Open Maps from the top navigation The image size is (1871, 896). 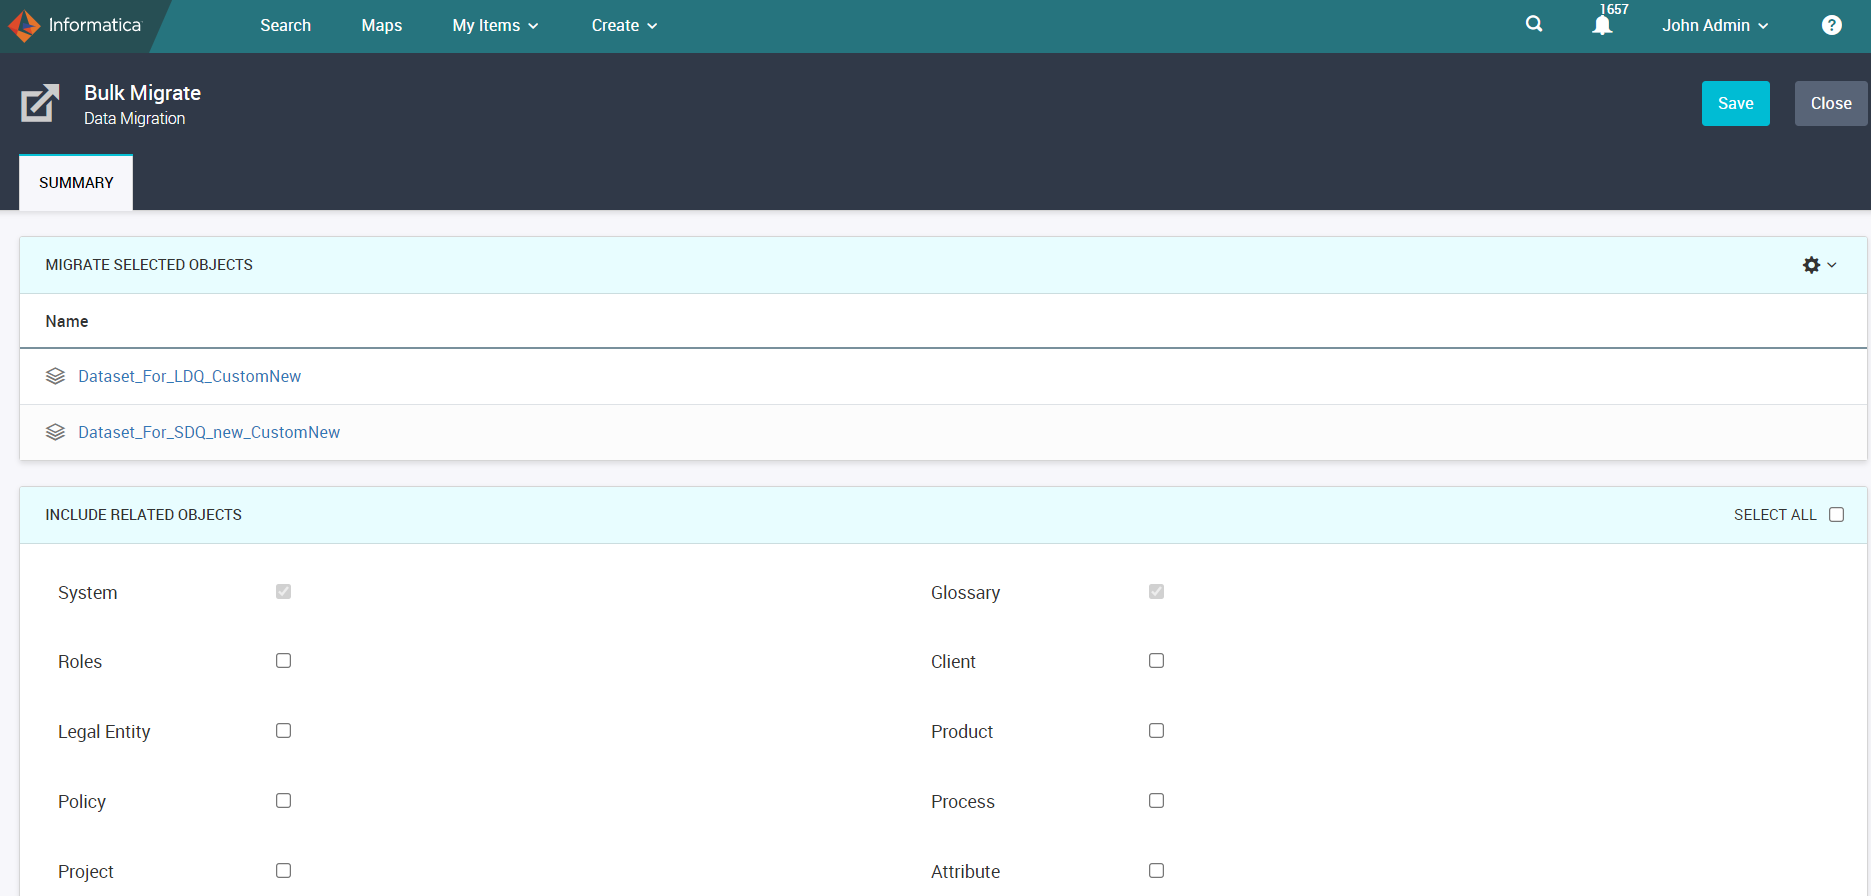[381, 25]
